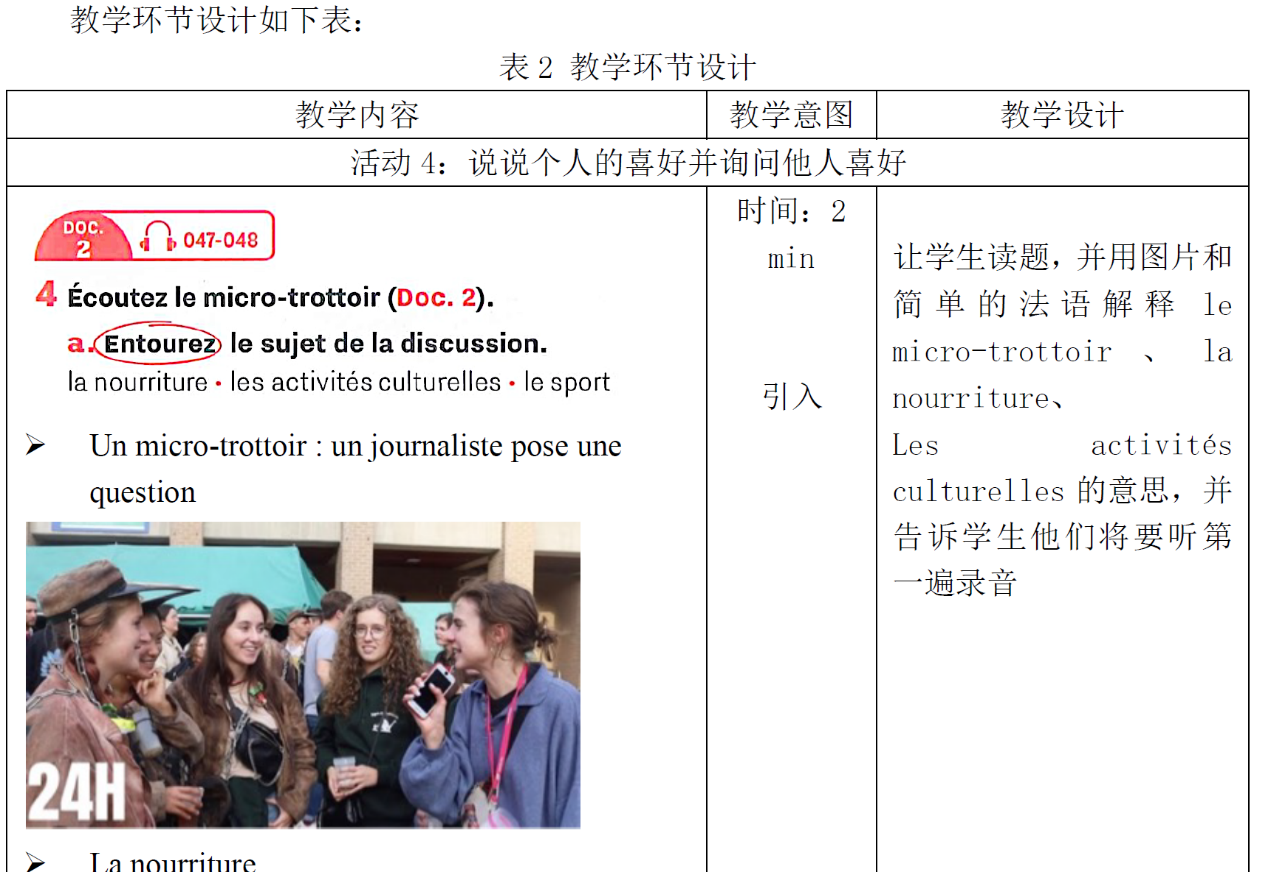The width and height of the screenshot is (1271, 872).
Task: Click the 24H logo in the photo
Action: (76, 793)
